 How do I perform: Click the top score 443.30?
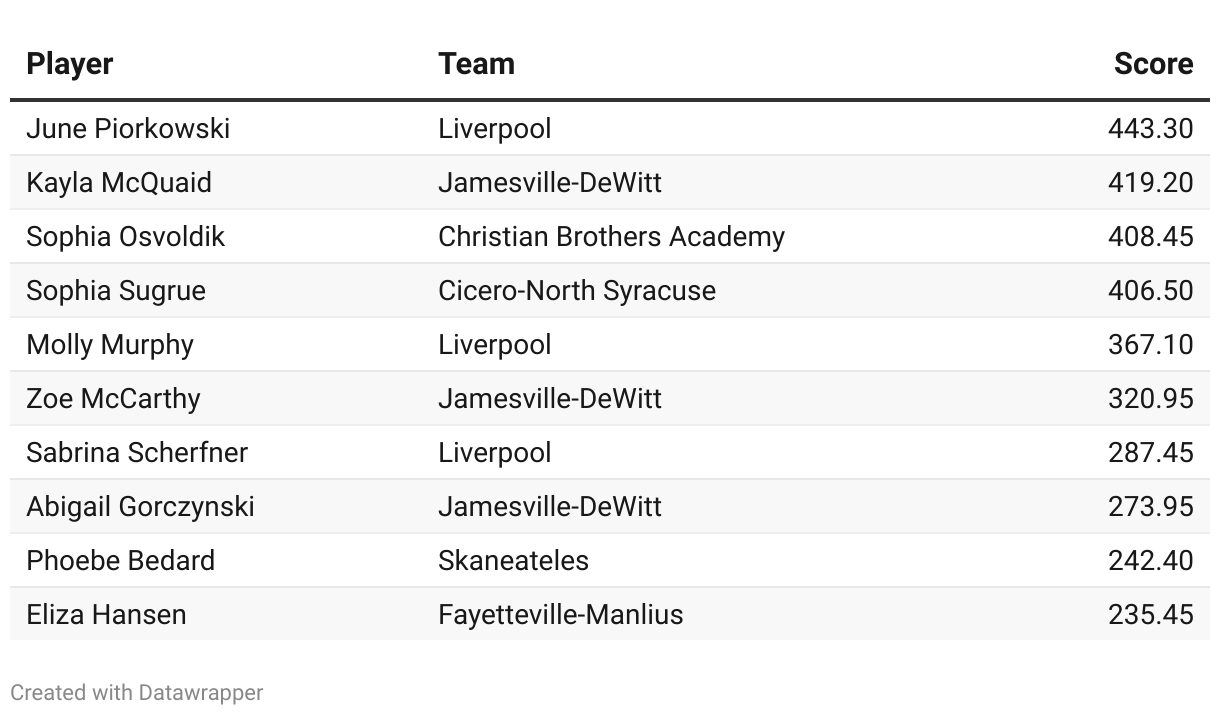click(x=1150, y=129)
